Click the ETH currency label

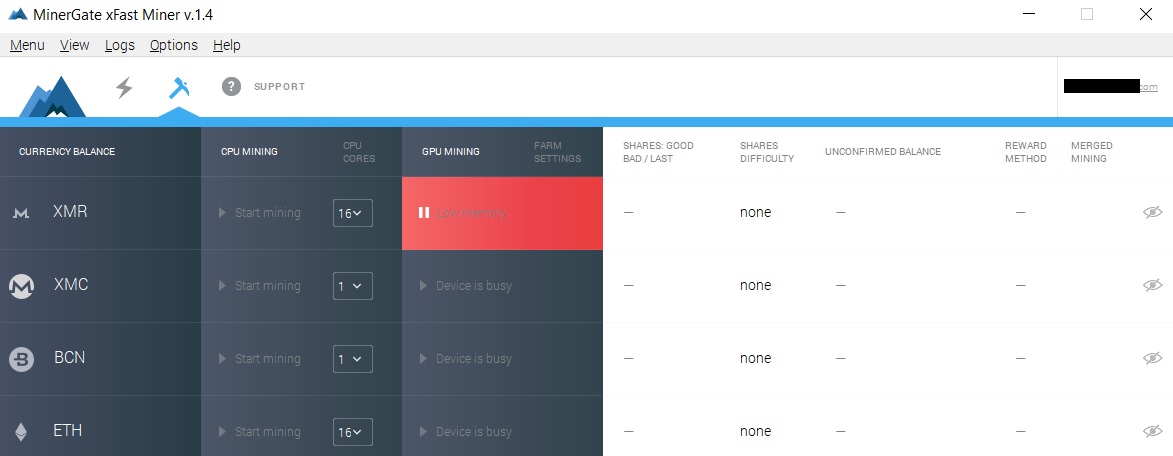[68, 431]
